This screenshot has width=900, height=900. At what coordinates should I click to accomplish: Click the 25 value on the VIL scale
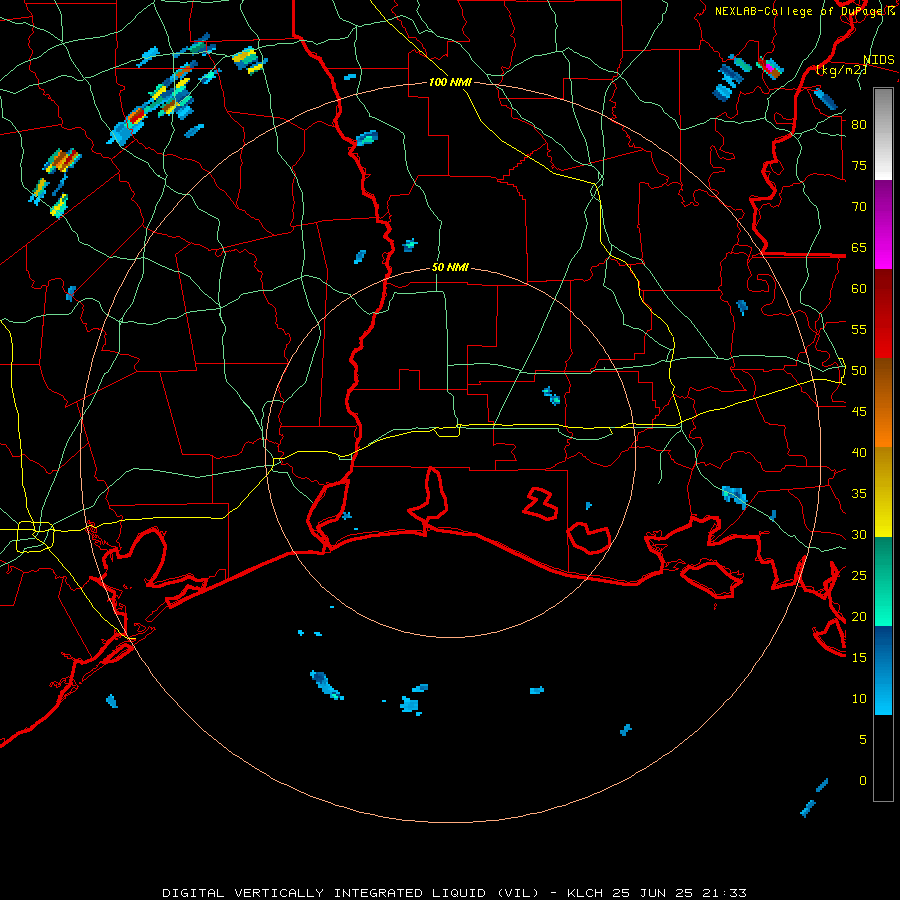pos(859,576)
